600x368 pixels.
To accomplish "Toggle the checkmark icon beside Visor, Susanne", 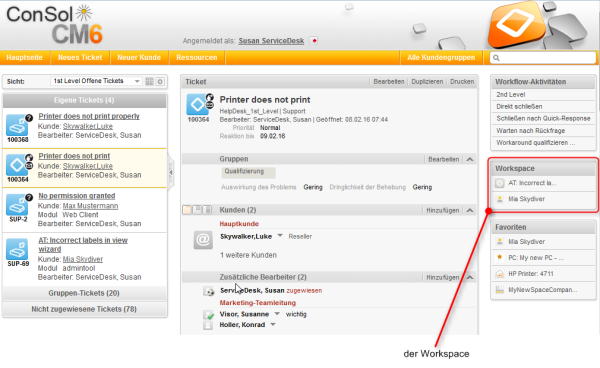I will (x=208, y=315).
